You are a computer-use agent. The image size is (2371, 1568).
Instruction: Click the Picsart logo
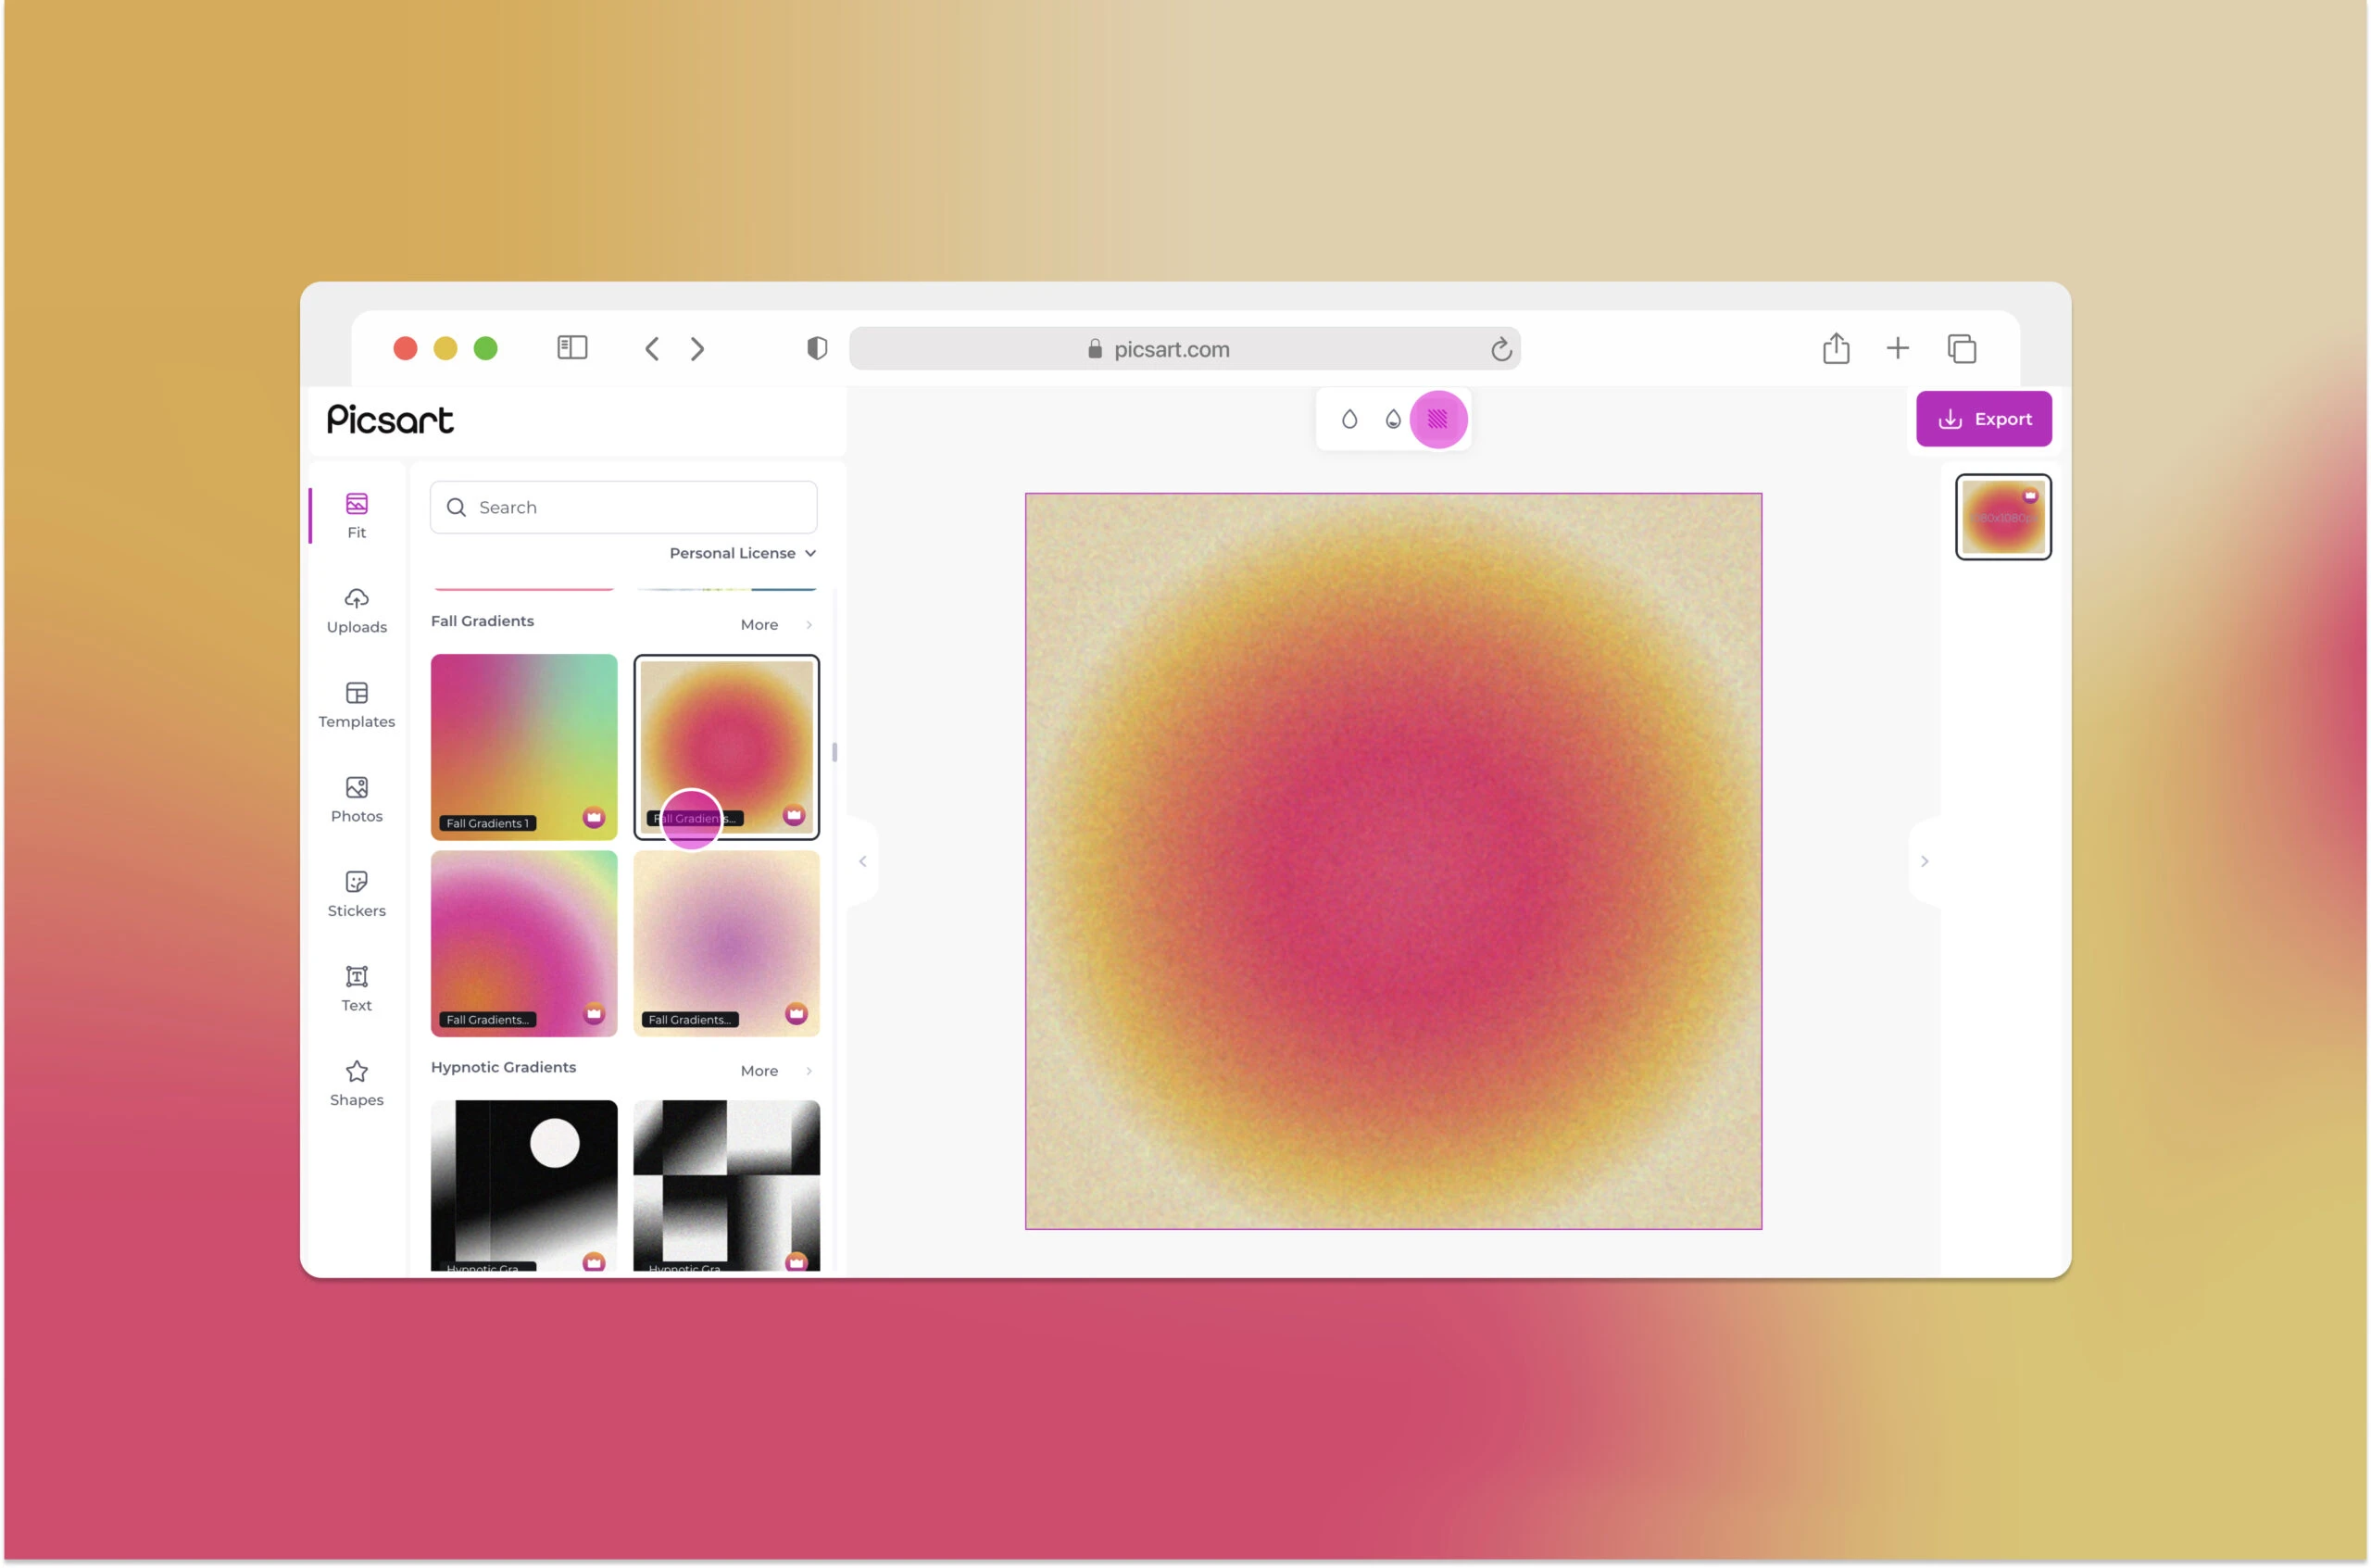(x=389, y=420)
